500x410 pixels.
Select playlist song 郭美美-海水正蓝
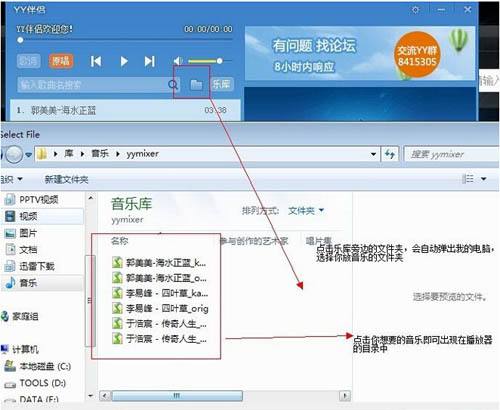point(125,110)
